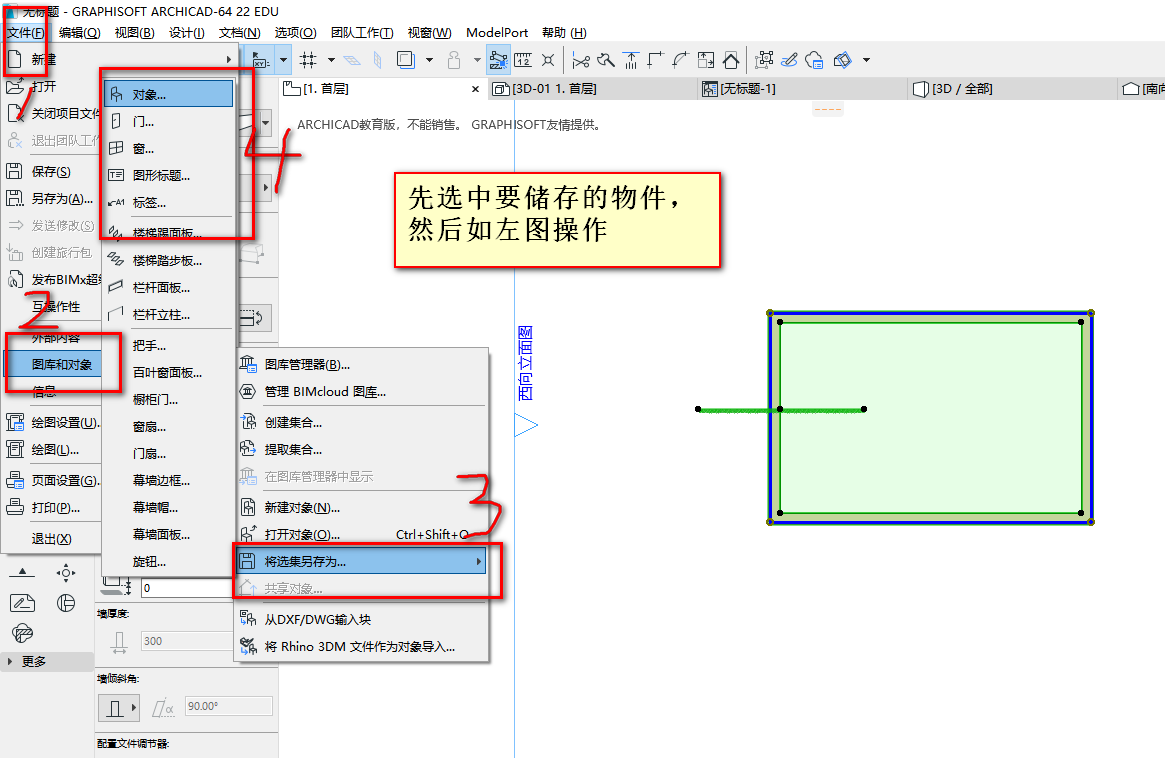This screenshot has width=1165, height=758.
Task: Open 图库管理器(B)... menu item
Action: (x=361, y=365)
